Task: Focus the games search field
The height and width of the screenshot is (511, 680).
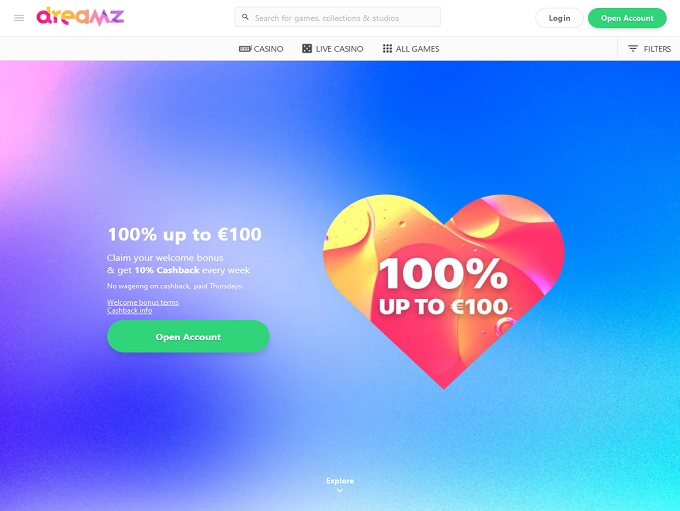Action: 338,17
